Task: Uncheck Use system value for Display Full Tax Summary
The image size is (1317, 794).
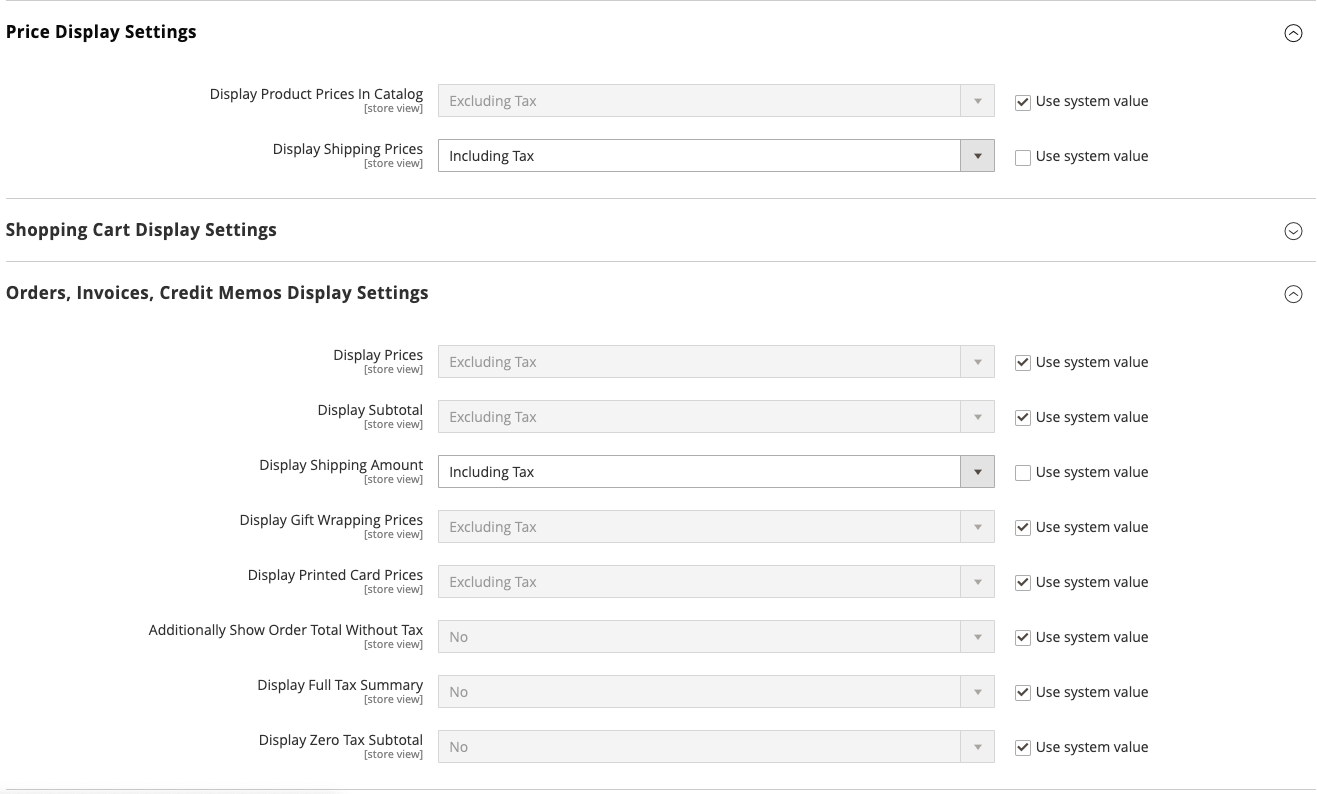Action: [x=1022, y=693]
